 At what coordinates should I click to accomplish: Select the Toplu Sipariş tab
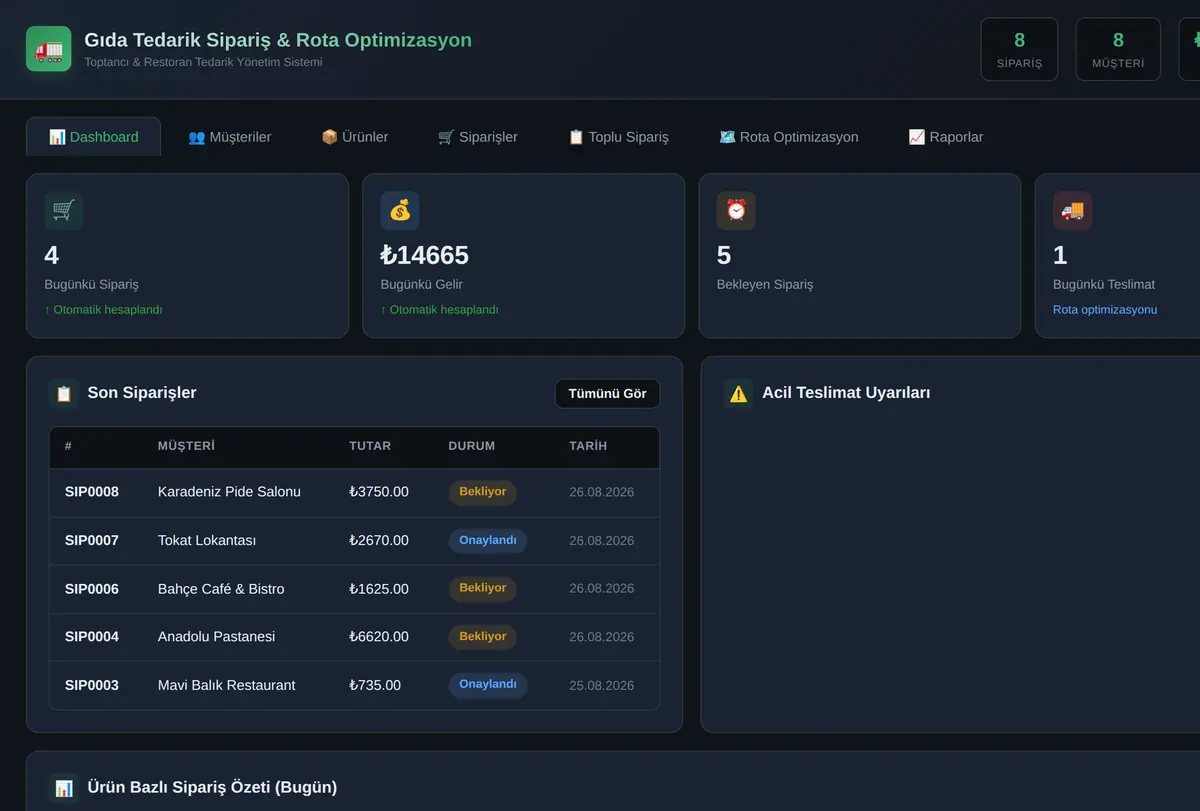tap(618, 137)
